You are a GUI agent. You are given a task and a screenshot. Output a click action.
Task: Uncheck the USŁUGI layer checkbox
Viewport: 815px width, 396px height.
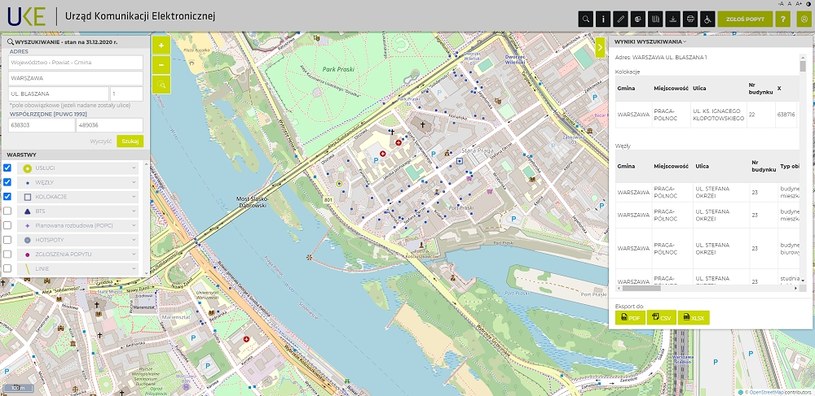tap(7, 168)
